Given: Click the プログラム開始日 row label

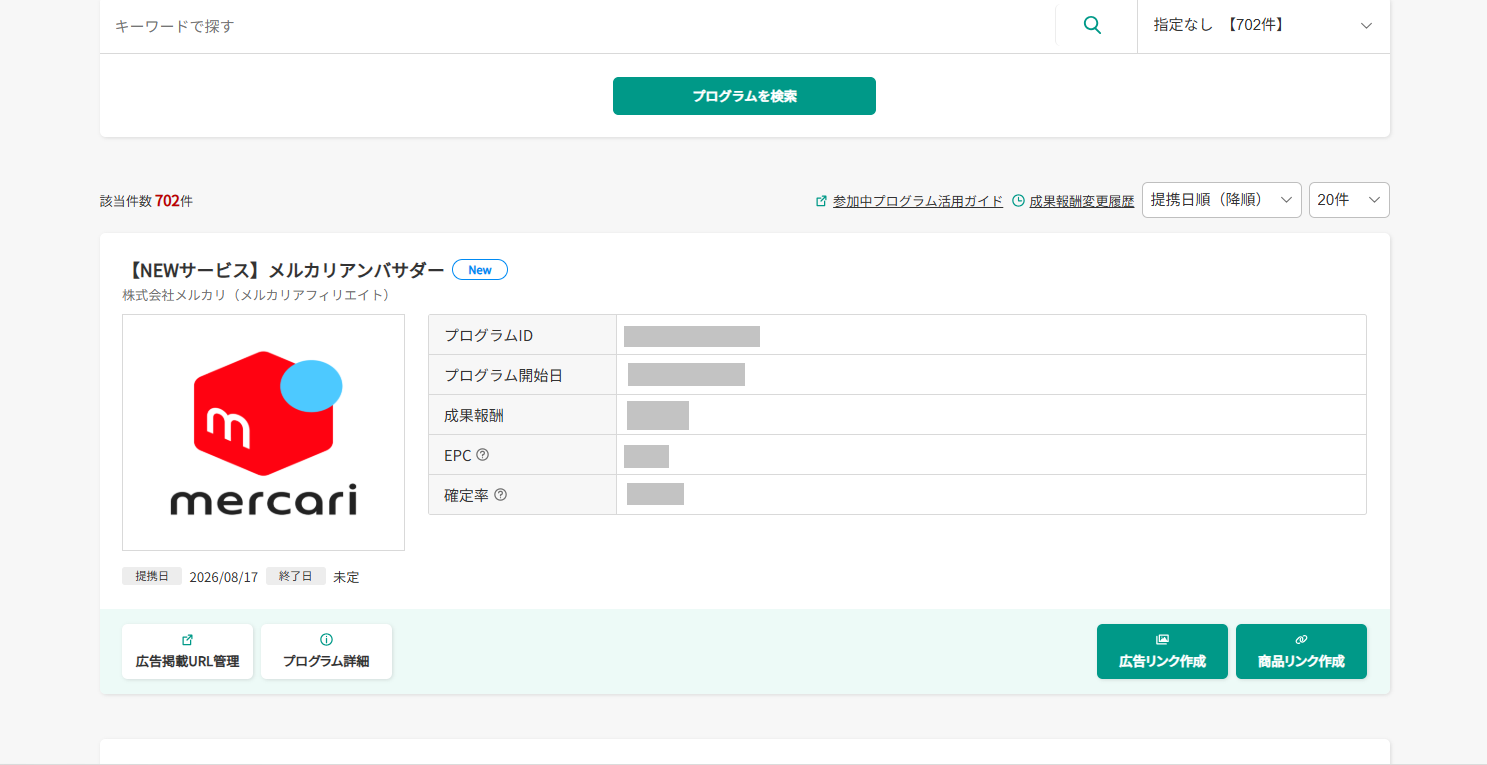Looking at the screenshot, I should [504, 375].
